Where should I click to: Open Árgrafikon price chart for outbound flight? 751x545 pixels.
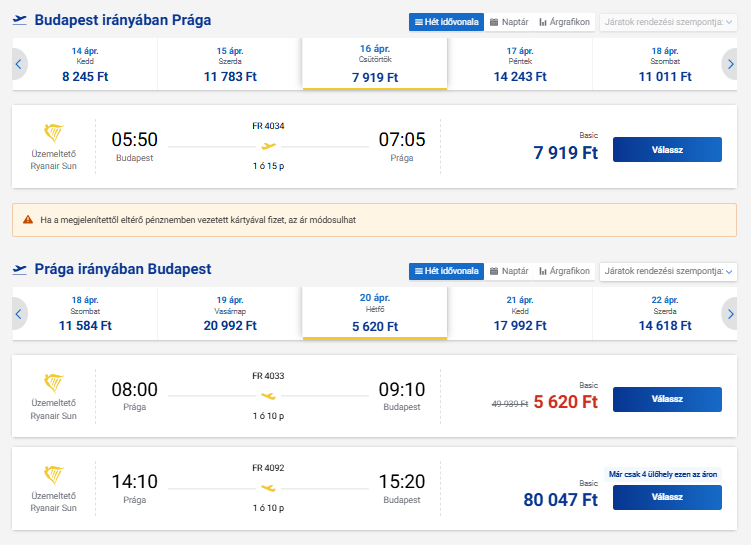pos(564,22)
